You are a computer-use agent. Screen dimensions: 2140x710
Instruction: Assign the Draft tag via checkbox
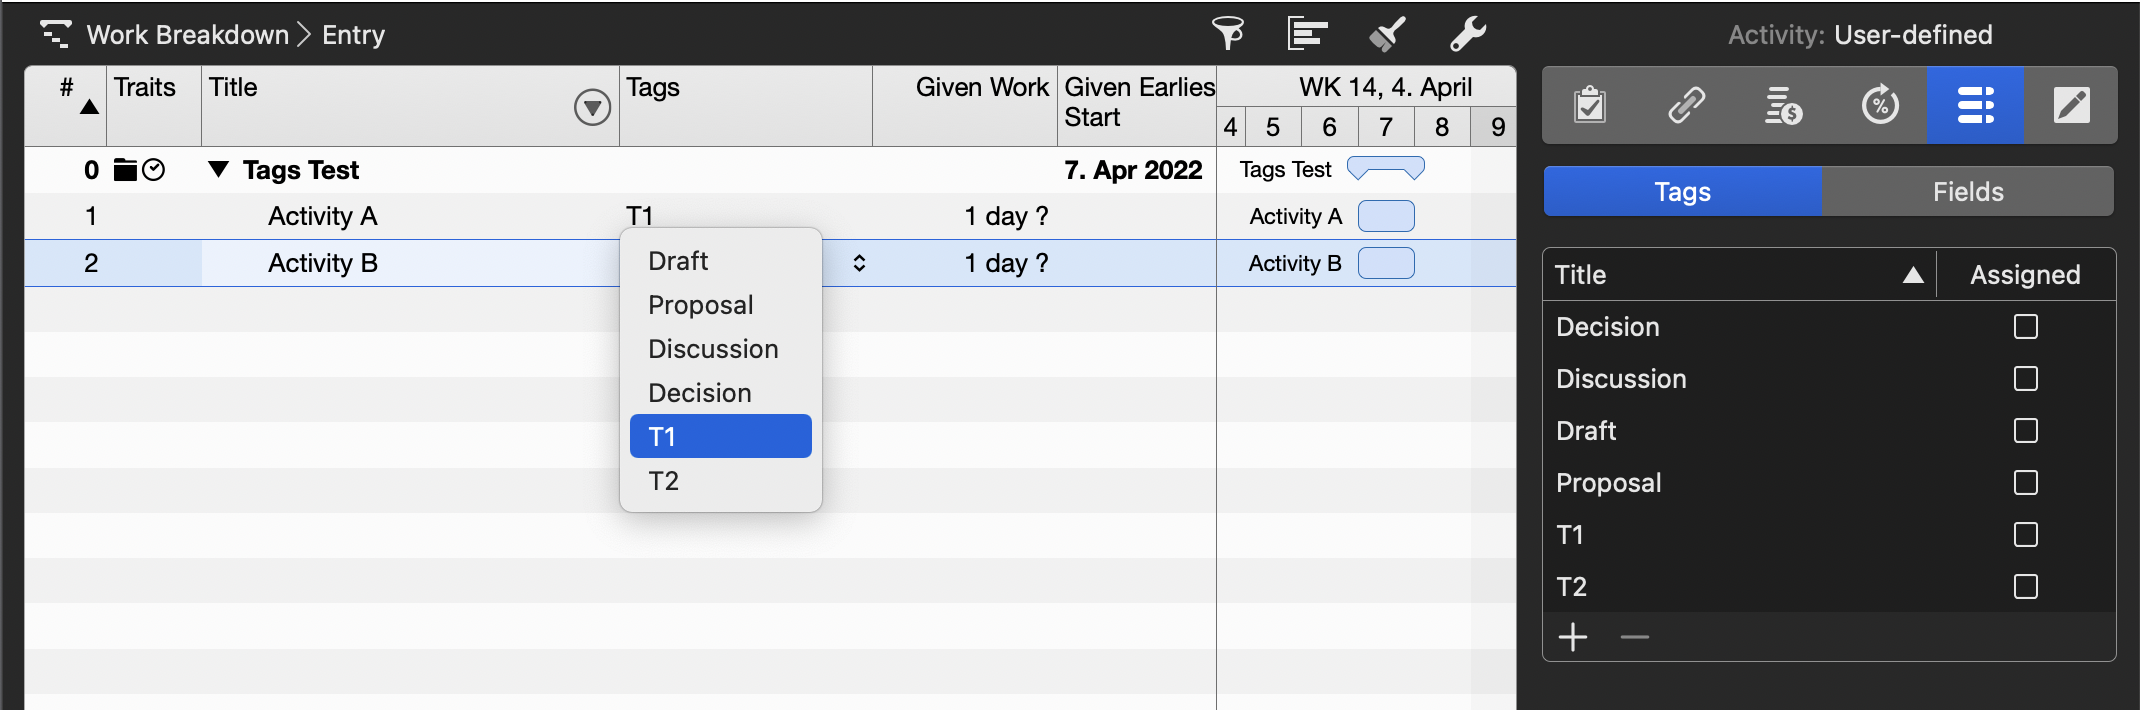(x=2025, y=431)
